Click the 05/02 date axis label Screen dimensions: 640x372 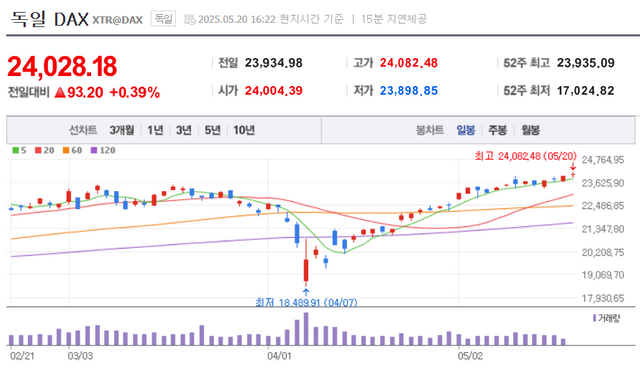470,356
